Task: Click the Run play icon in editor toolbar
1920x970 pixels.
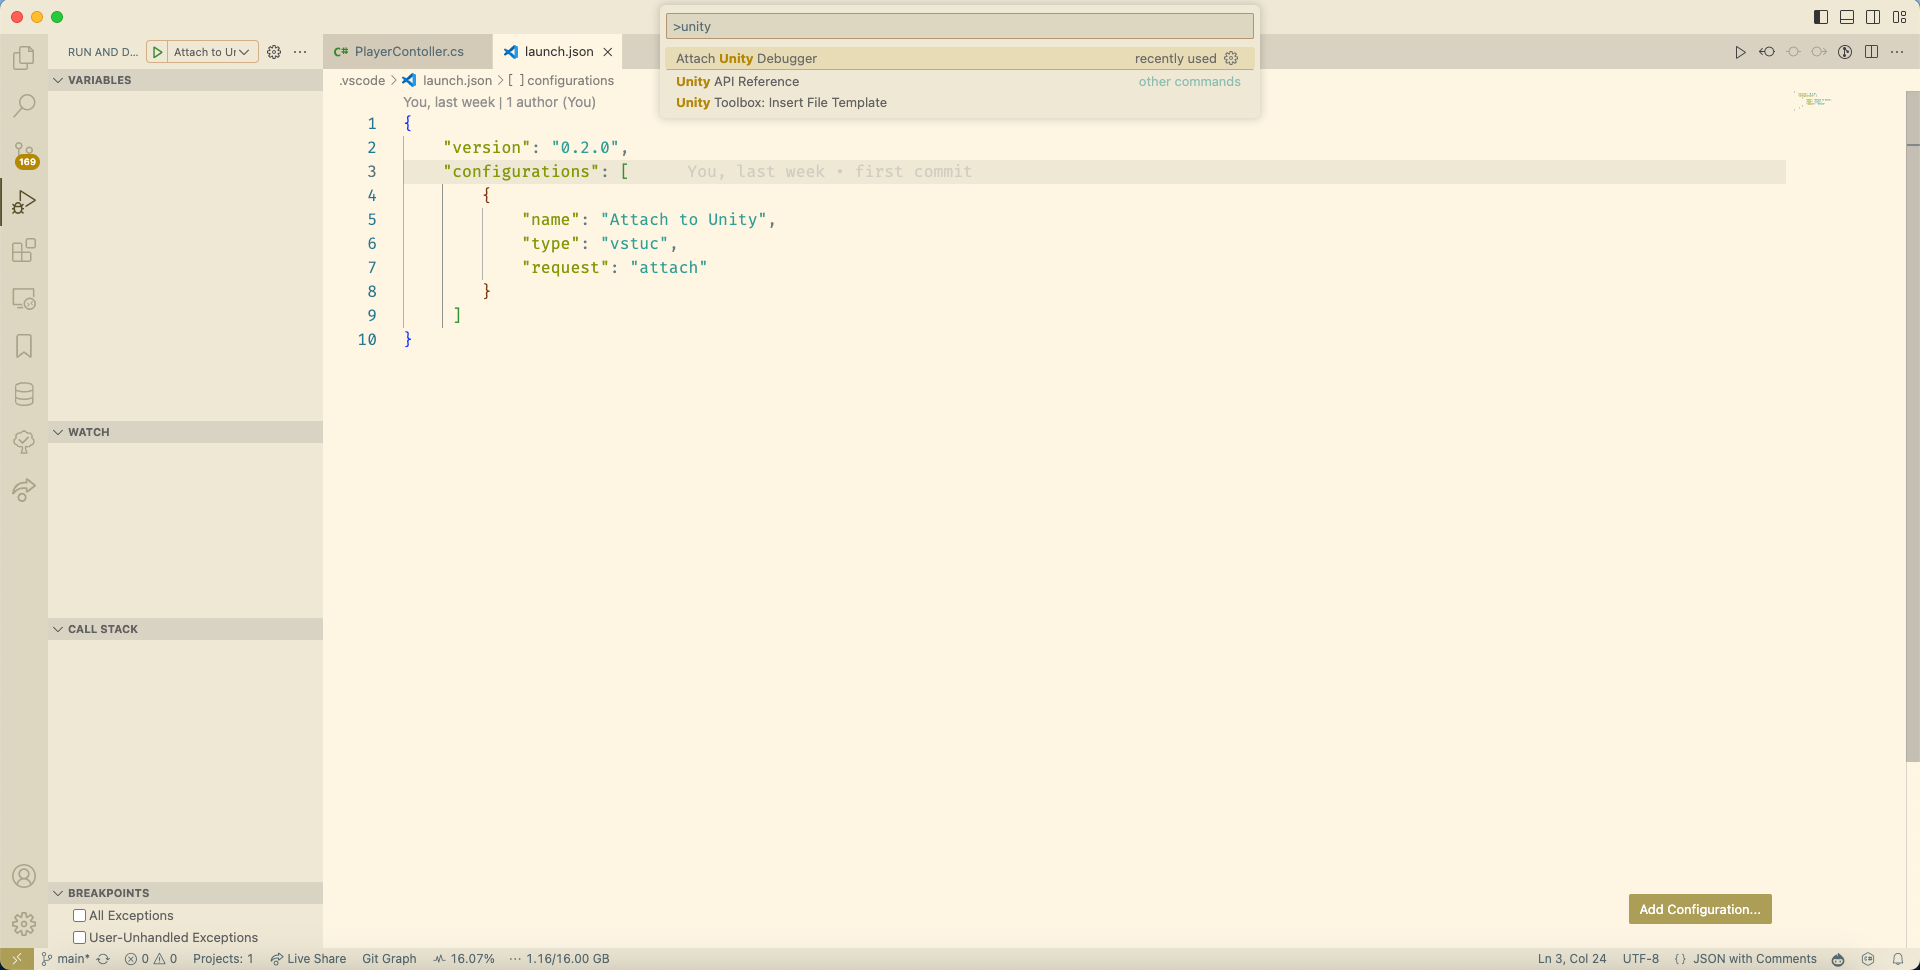Action: click(1740, 52)
